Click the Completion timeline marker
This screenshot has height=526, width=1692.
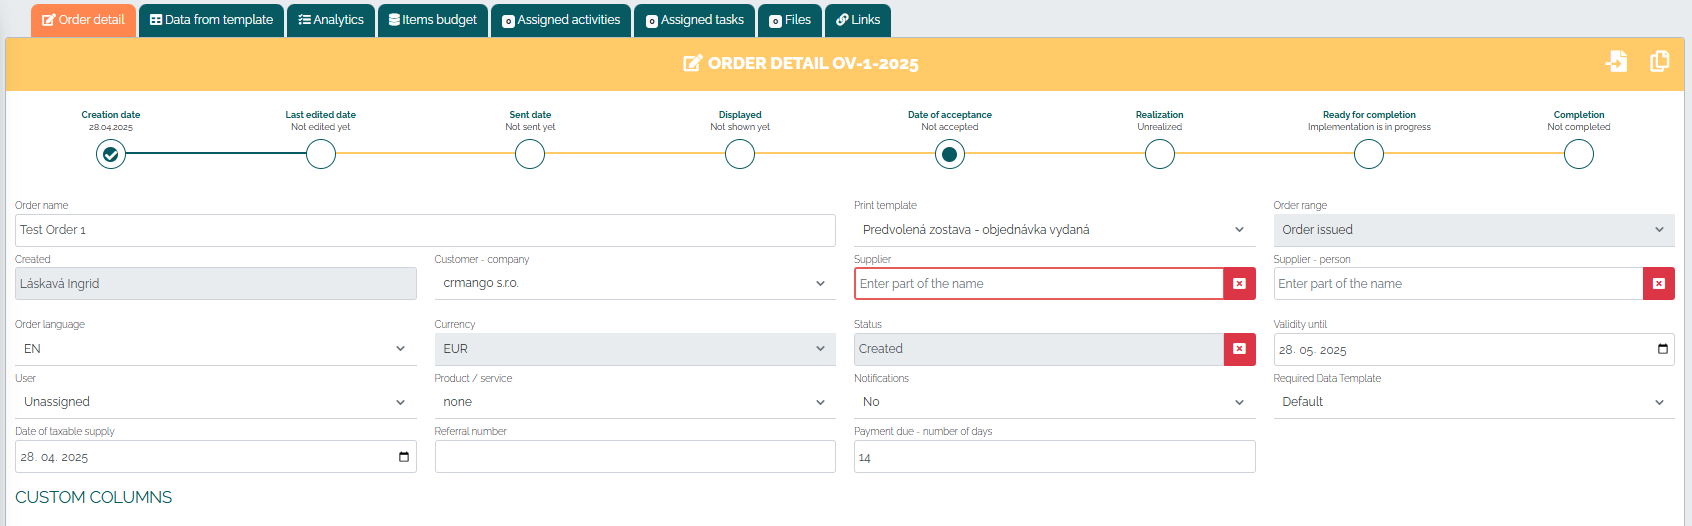[x=1579, y=154]
